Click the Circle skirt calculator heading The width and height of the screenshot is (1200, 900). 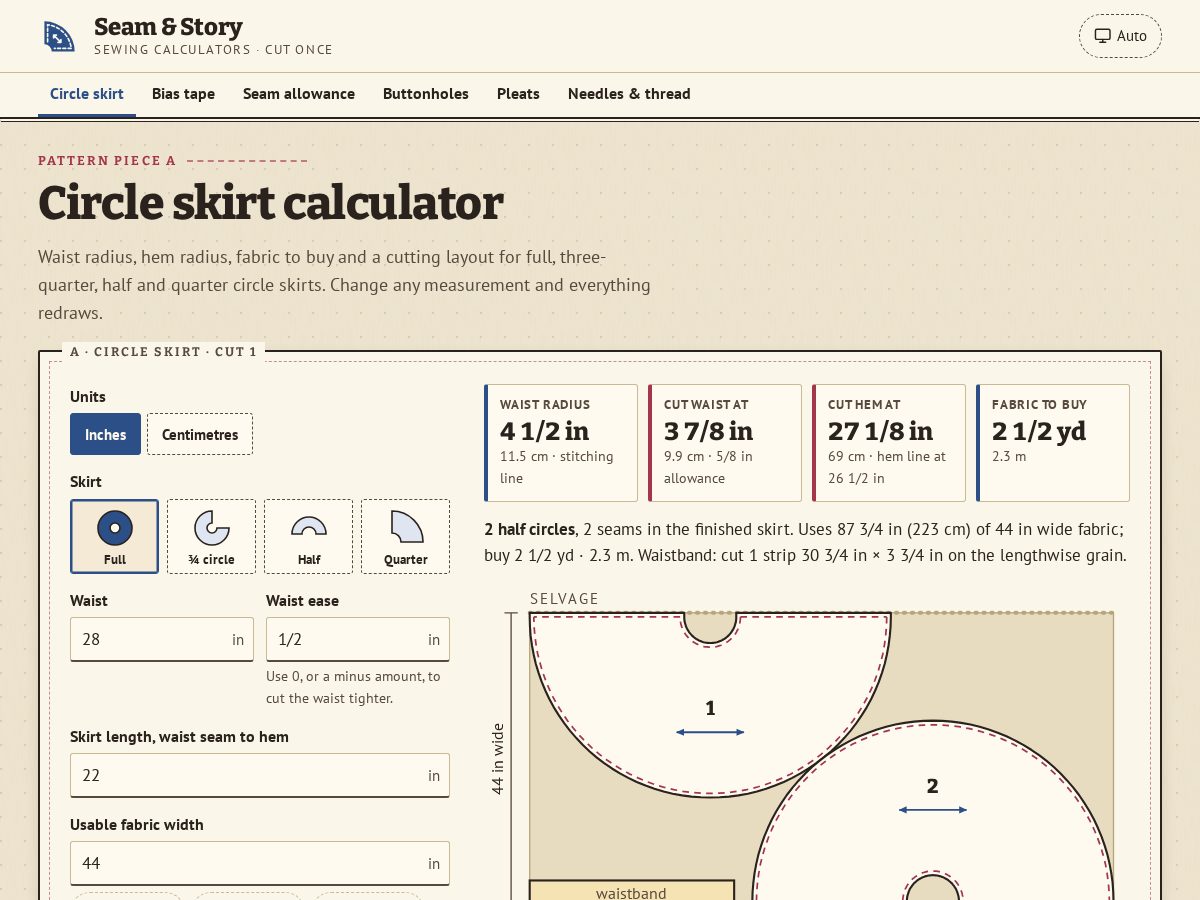coord(271,203)
